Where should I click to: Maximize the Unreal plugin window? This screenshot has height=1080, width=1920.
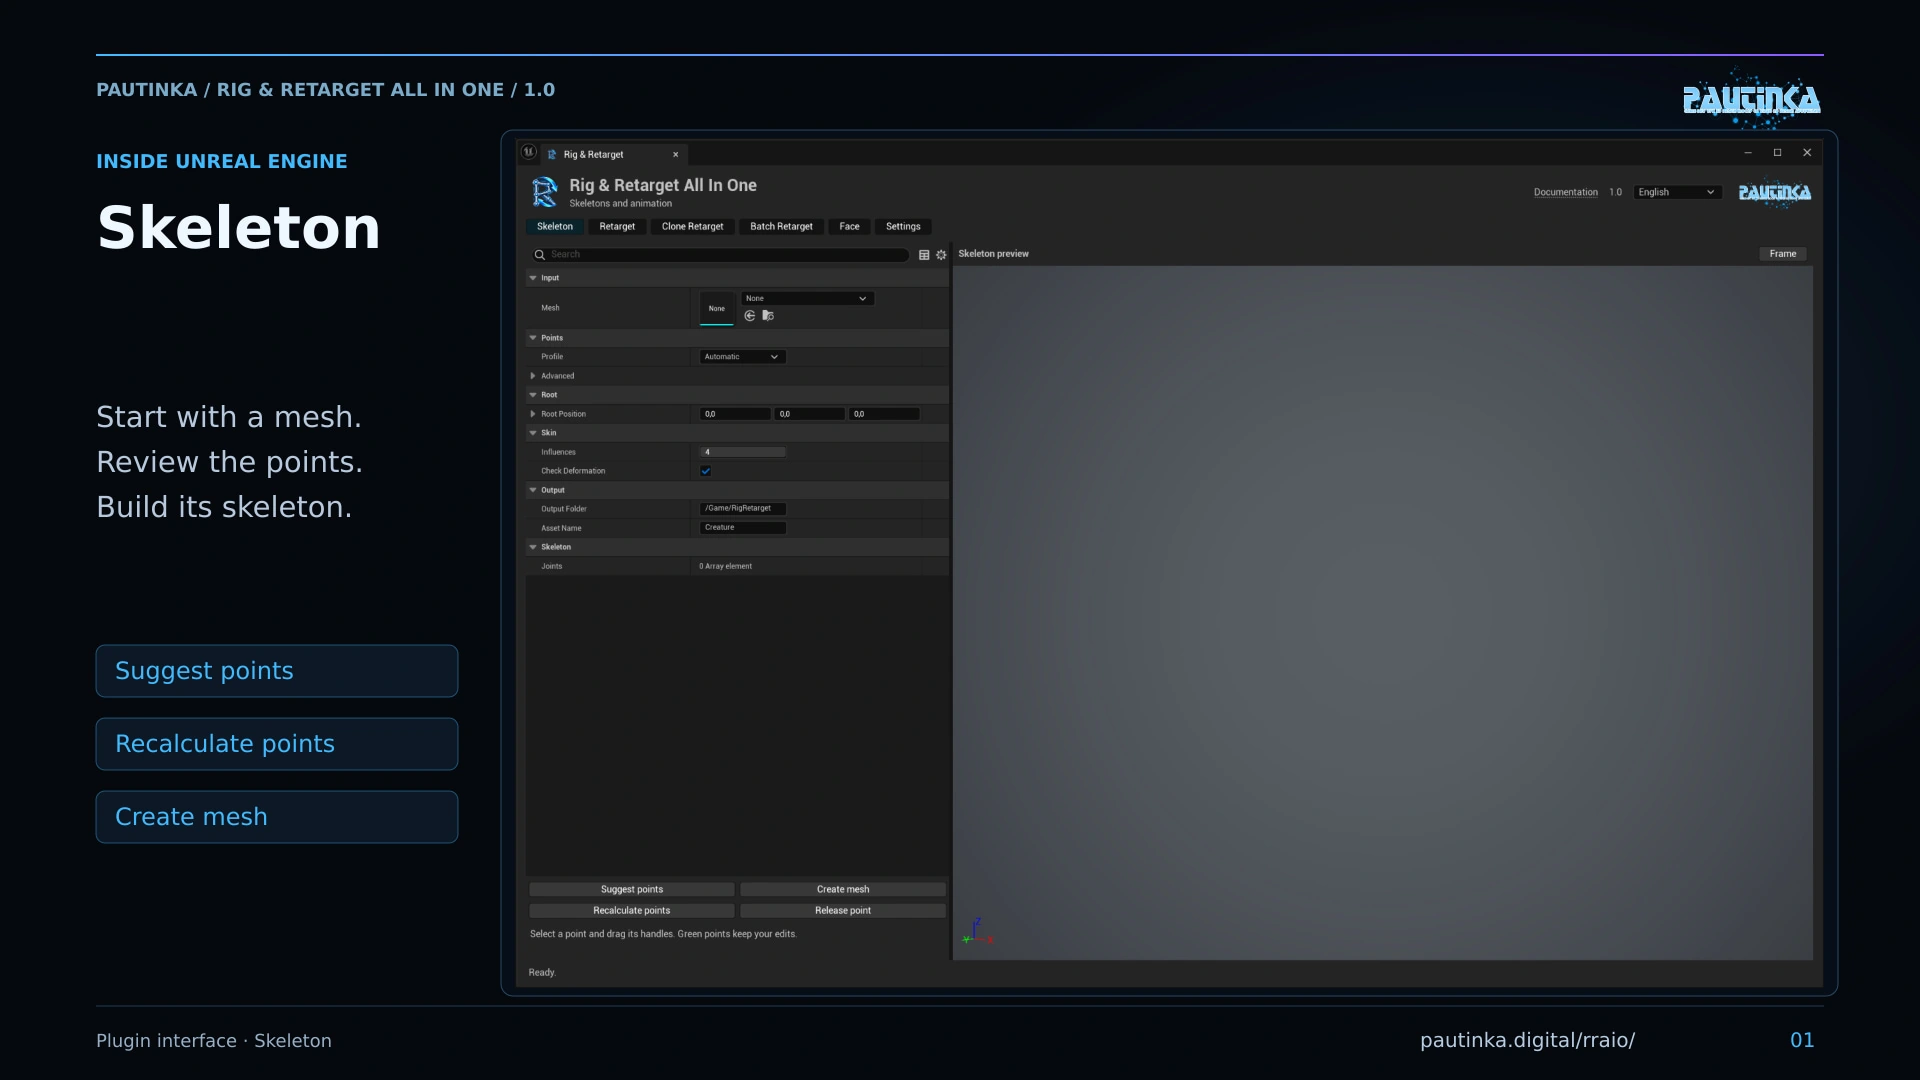pos(1777,153)
